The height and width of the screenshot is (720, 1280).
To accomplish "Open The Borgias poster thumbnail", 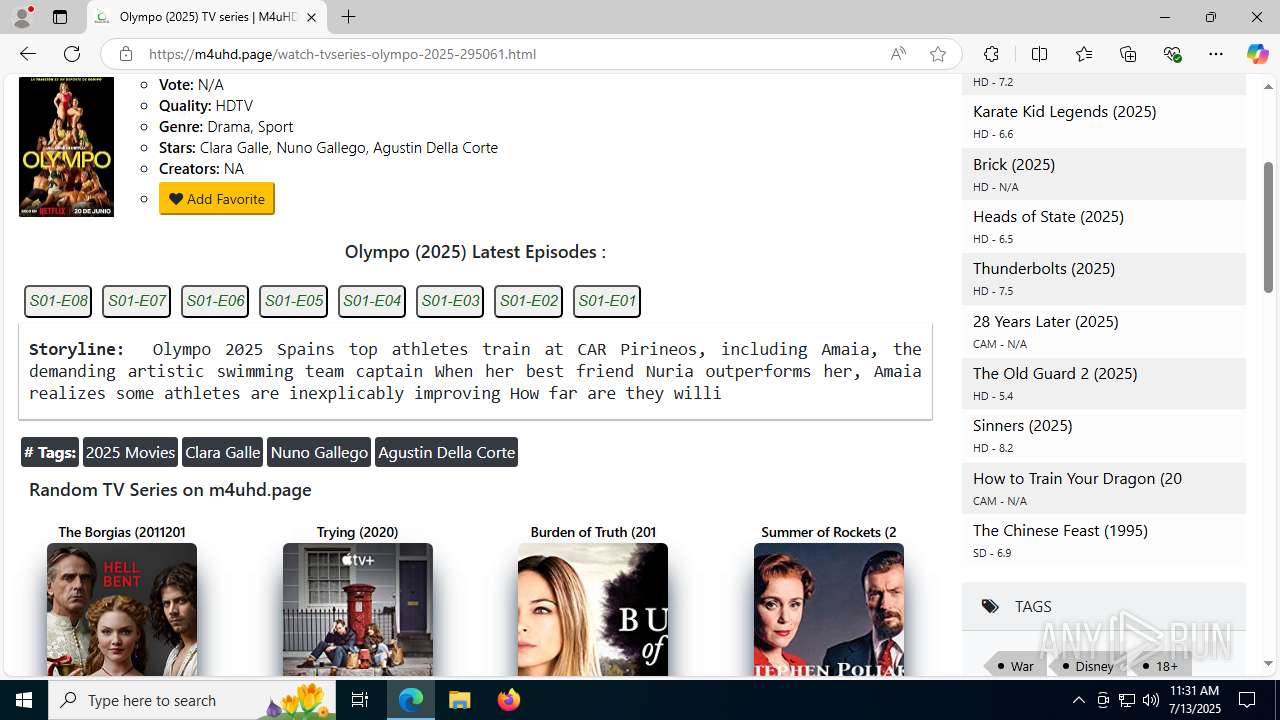I will 122,610.
